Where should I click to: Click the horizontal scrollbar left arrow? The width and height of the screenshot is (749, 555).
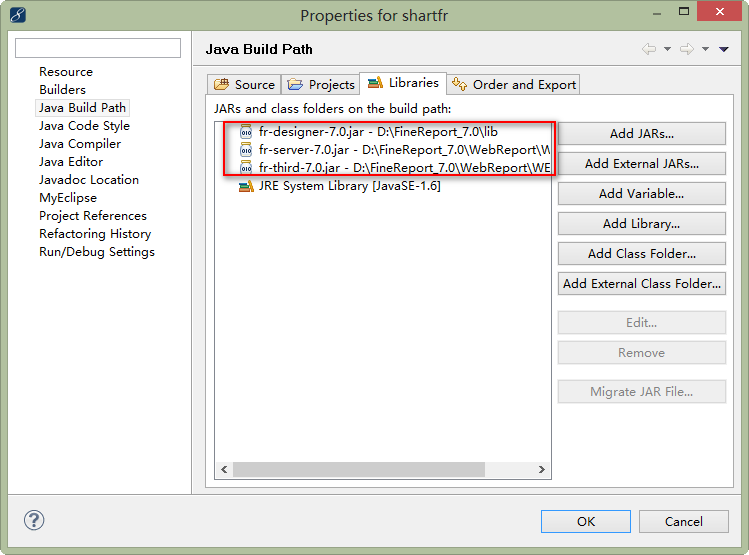[224, 470]
